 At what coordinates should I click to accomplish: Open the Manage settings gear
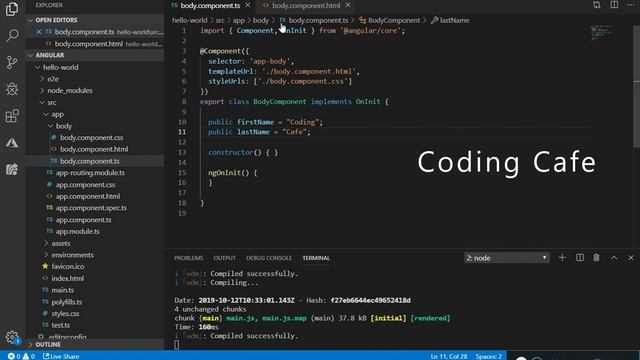12,337
